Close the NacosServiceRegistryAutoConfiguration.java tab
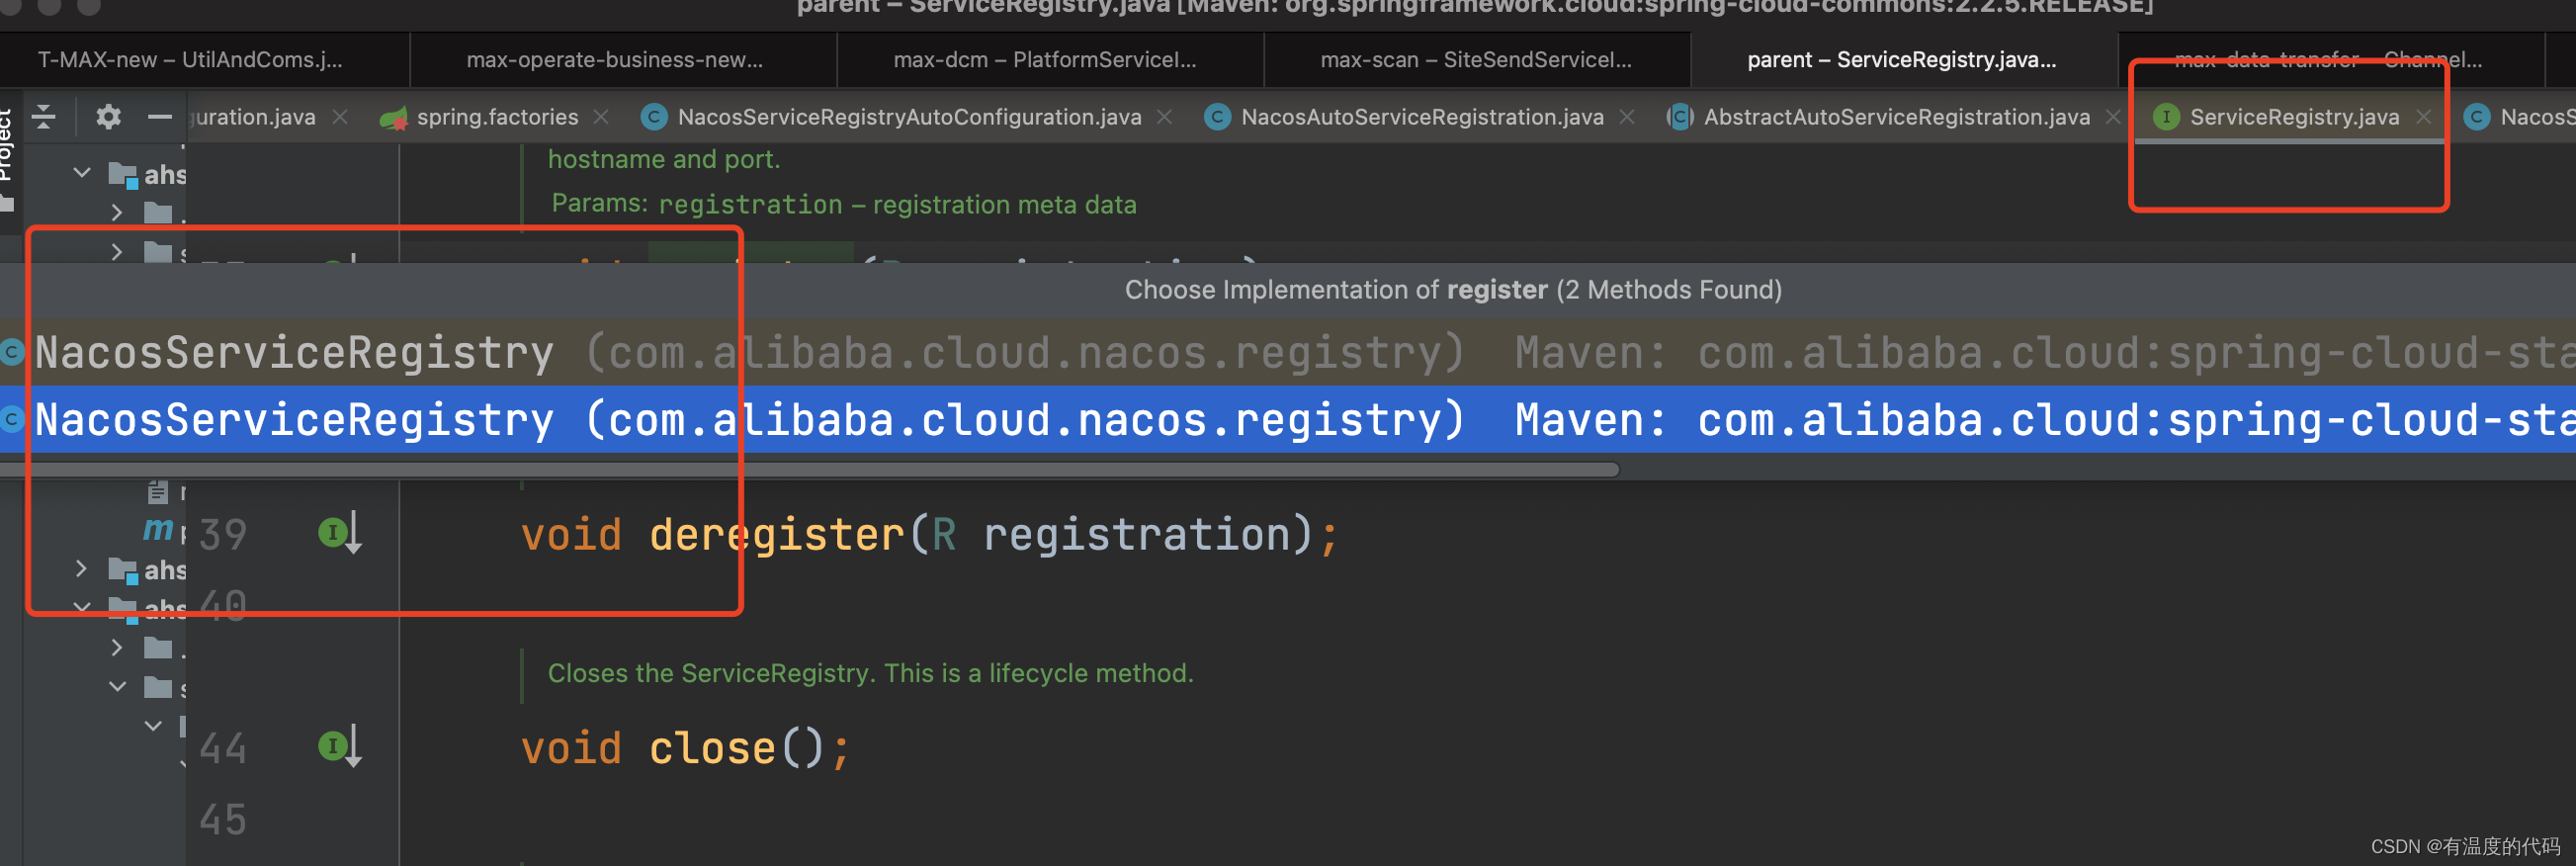This screenshot has width=2576, height=866. [1164, 117]
